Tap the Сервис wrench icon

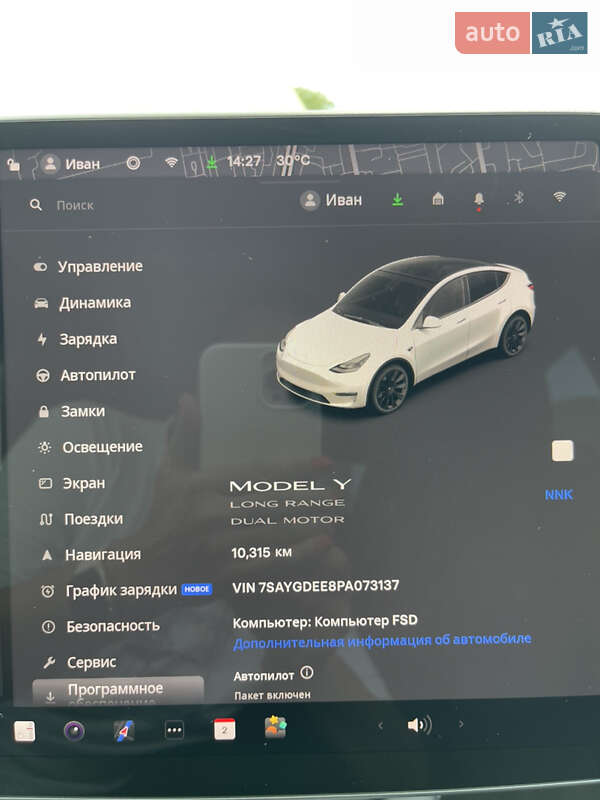[x=49, y=663]
